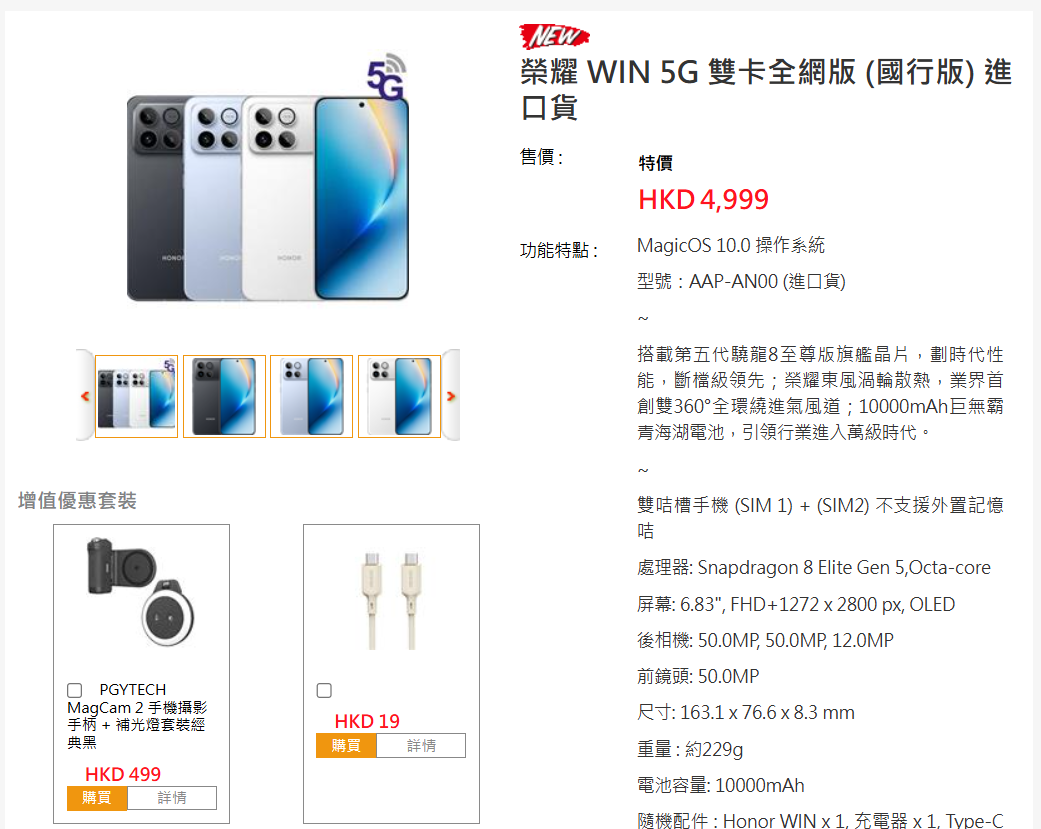Click 購買 under the PGYTECH MagCam bundle
1041x829 pixels.
[x=97, y=798]
